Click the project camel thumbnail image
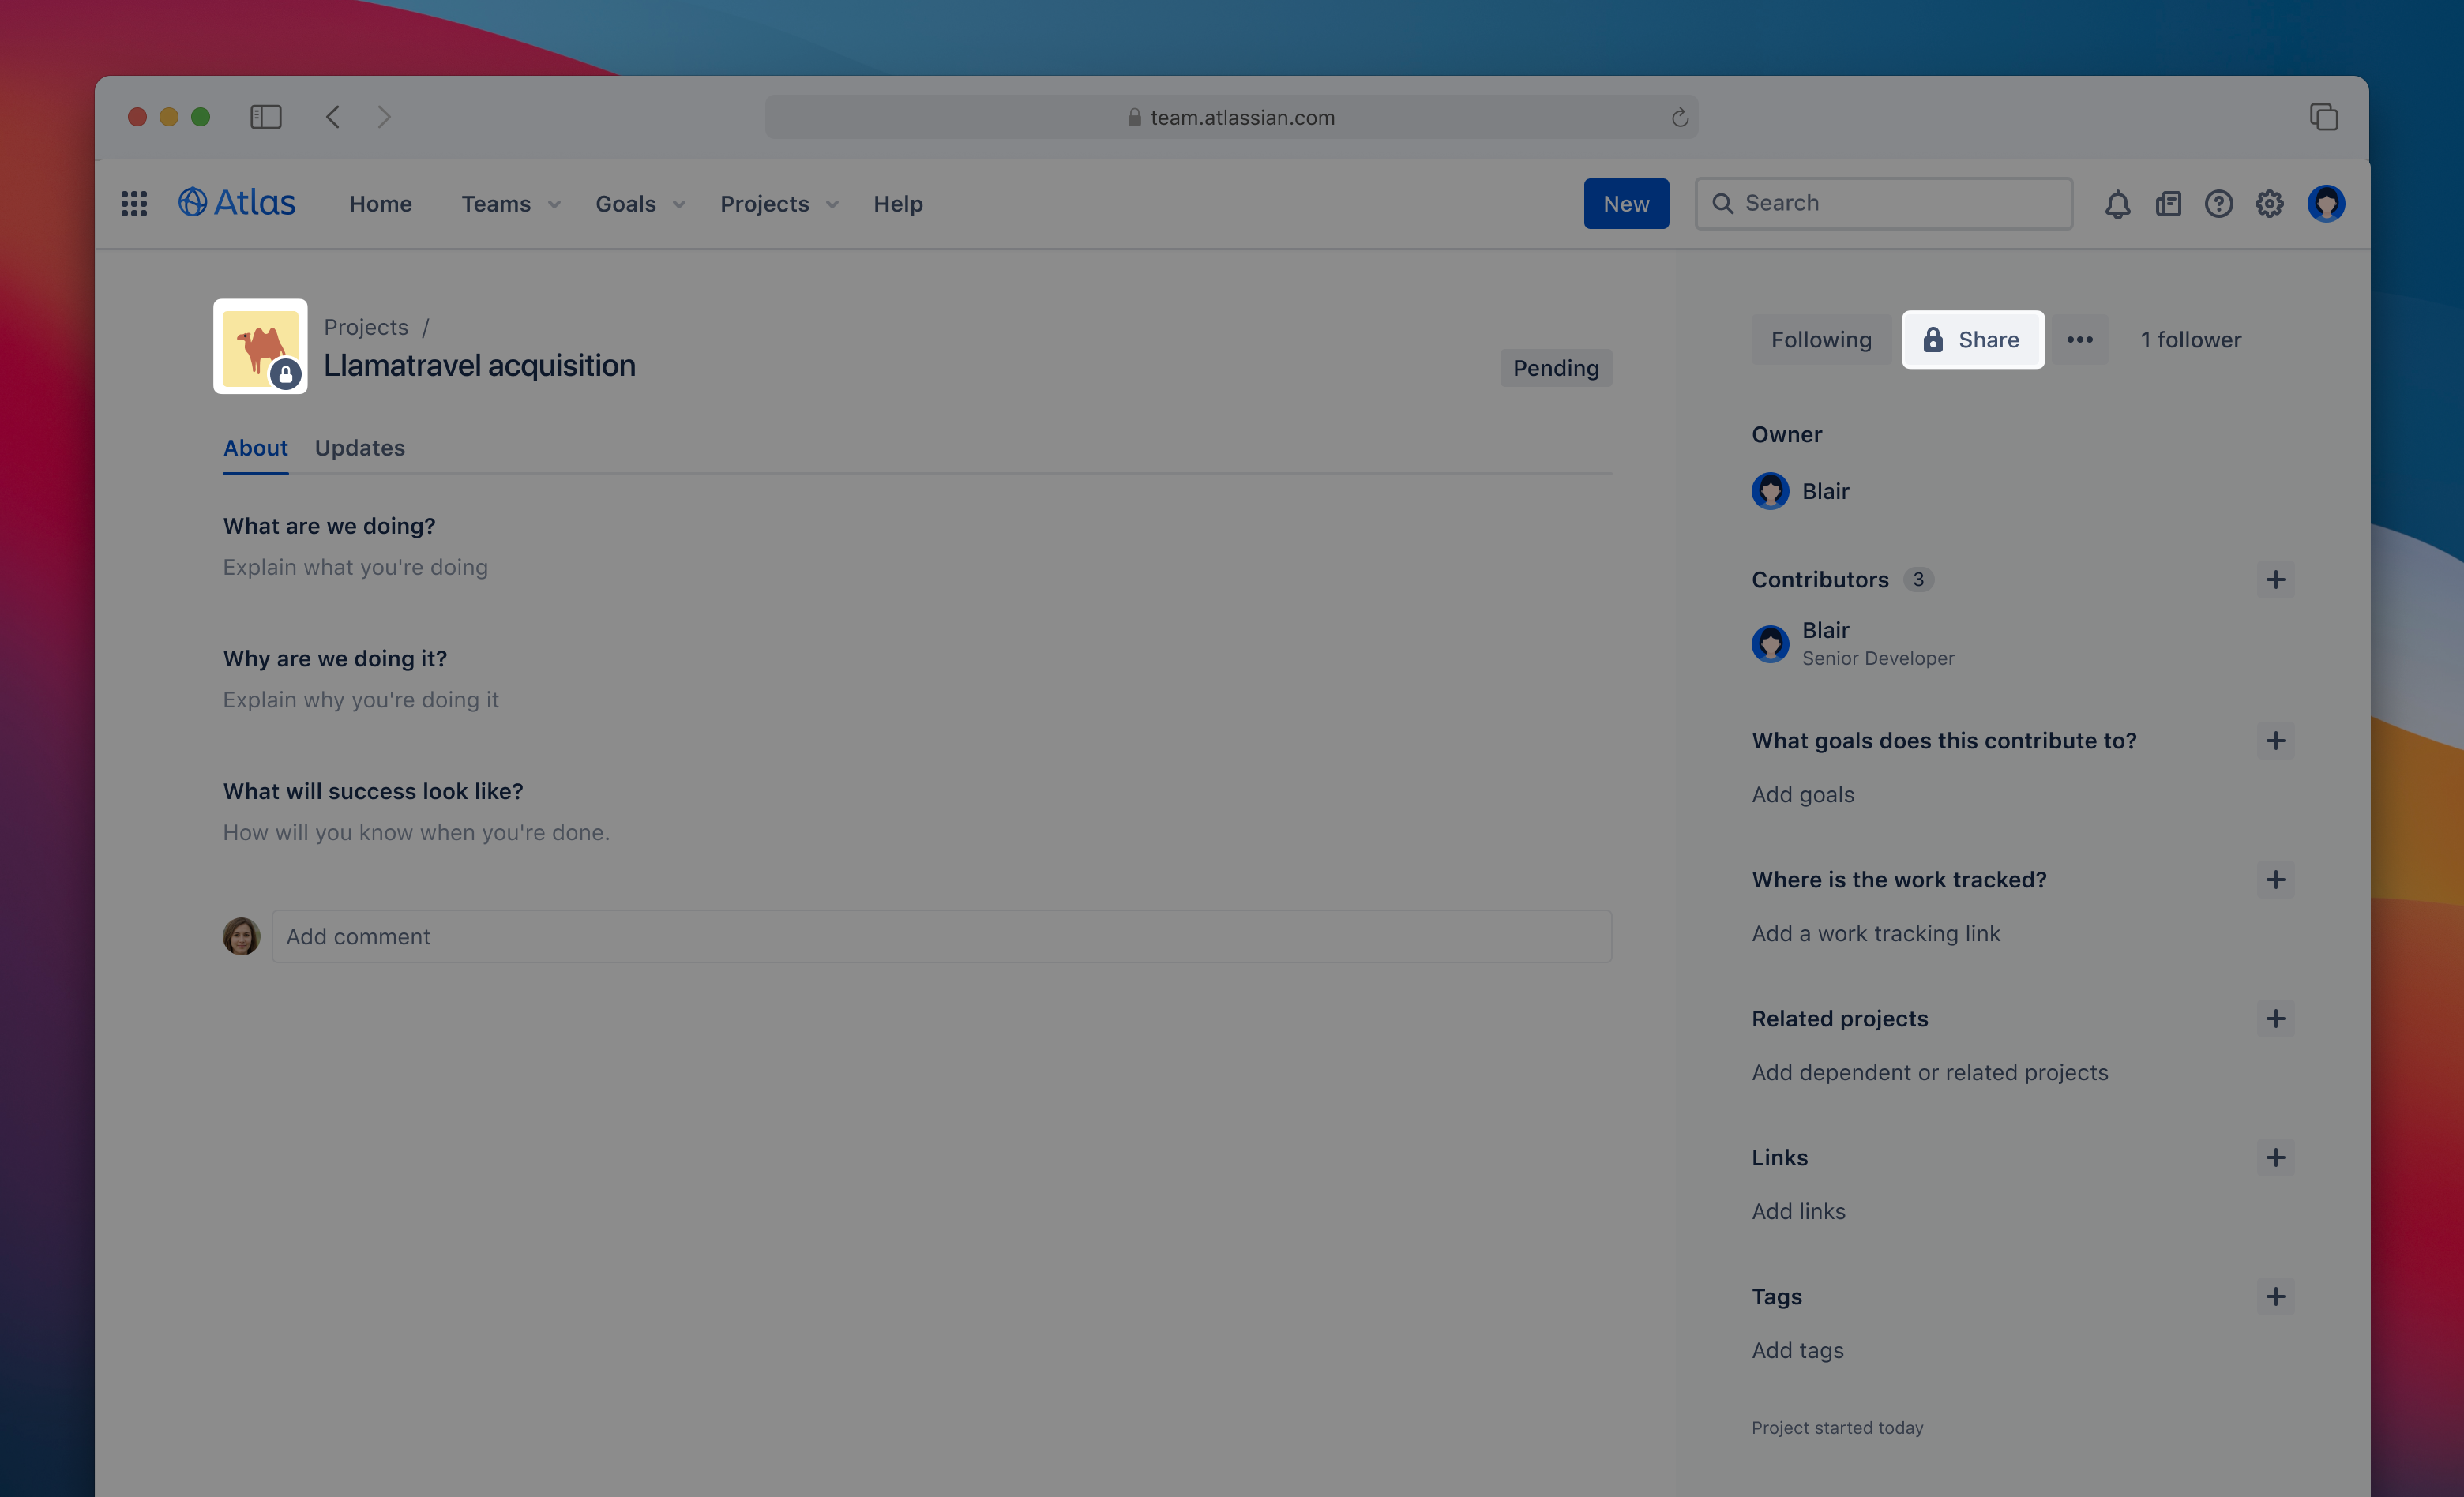This screenshot has width=2464, height=1497. tap(261, 347)
